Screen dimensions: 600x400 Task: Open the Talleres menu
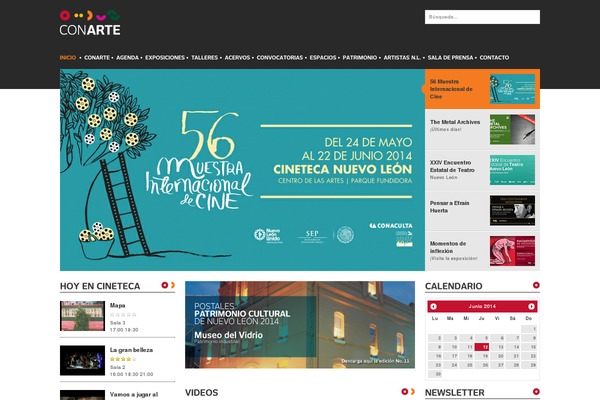205,57
